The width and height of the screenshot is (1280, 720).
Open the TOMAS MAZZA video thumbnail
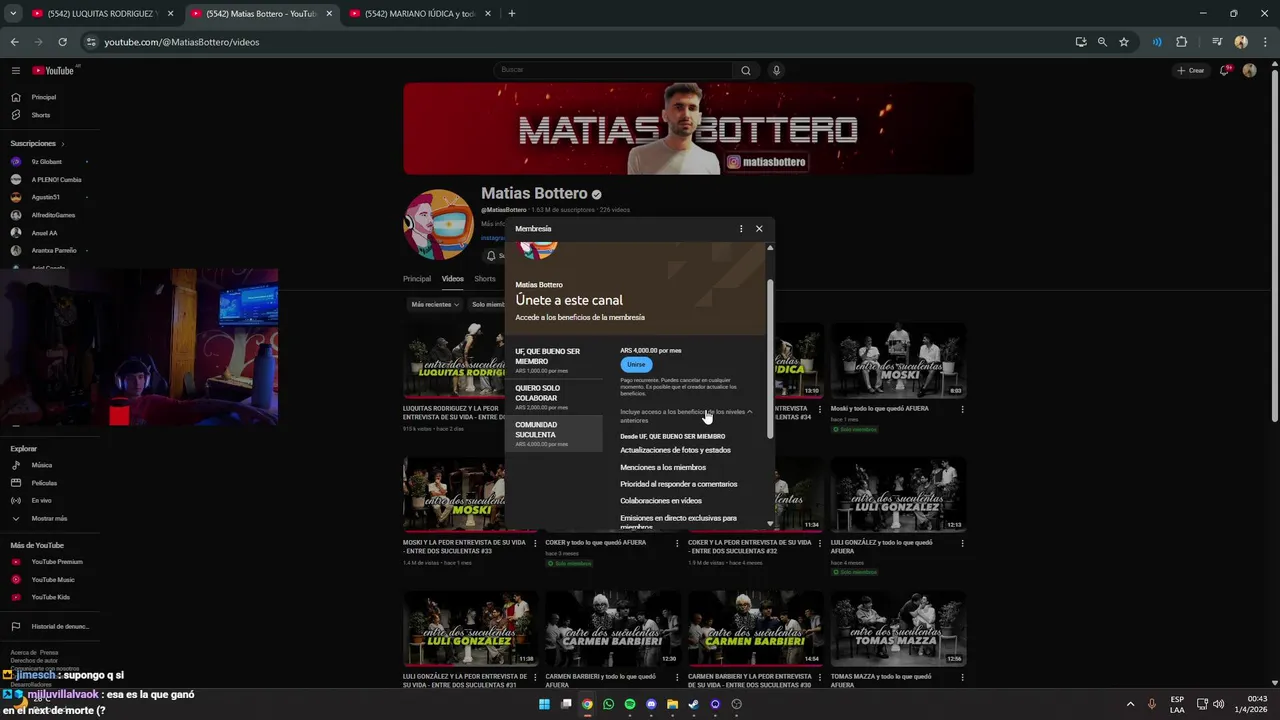click(x=898, y=628)
